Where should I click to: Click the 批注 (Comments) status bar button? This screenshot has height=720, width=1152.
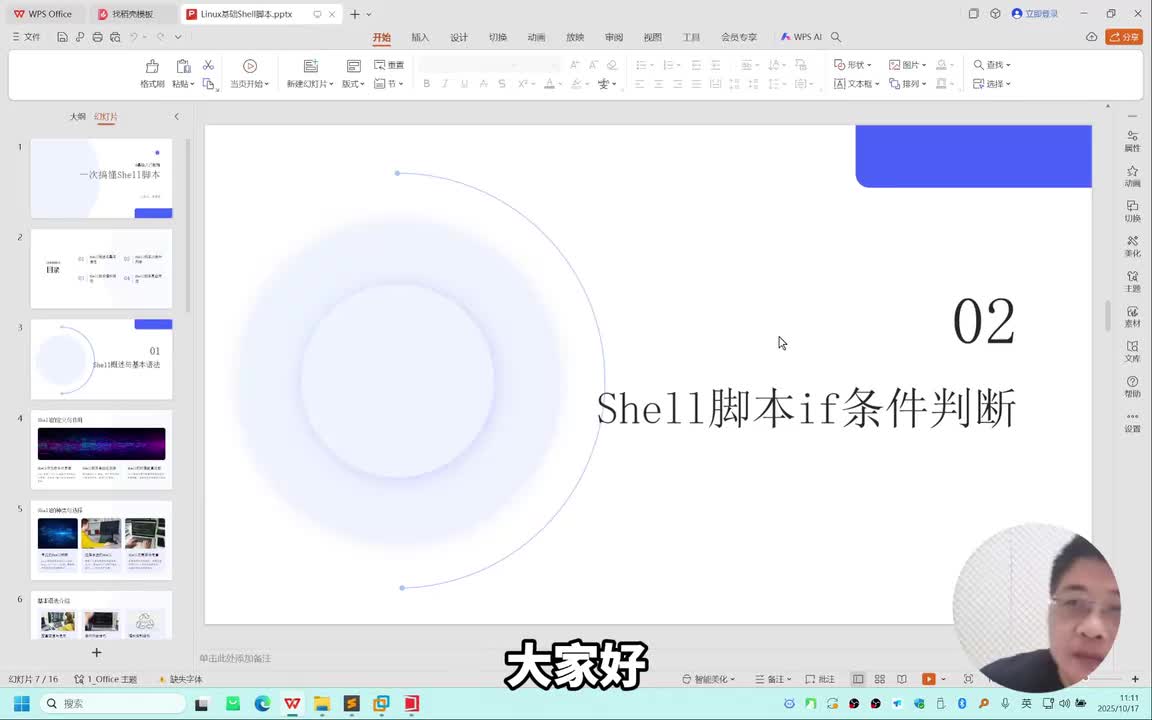point(820,679)
